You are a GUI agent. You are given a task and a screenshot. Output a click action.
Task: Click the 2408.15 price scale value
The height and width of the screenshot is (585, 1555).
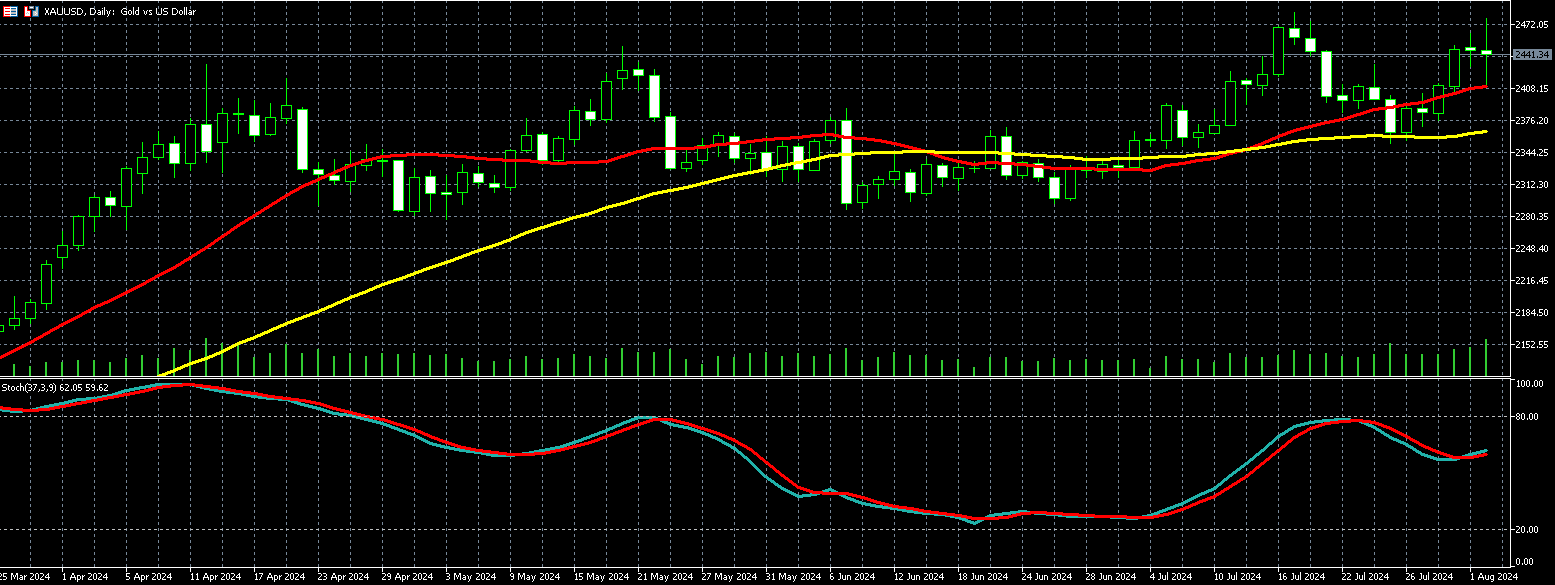pos(1532,88)
